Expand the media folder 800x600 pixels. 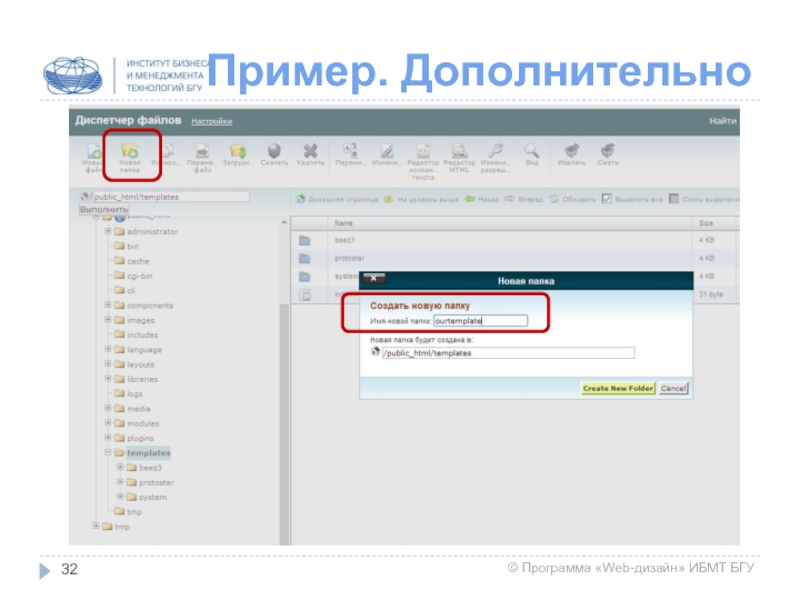tap(108, 408)
